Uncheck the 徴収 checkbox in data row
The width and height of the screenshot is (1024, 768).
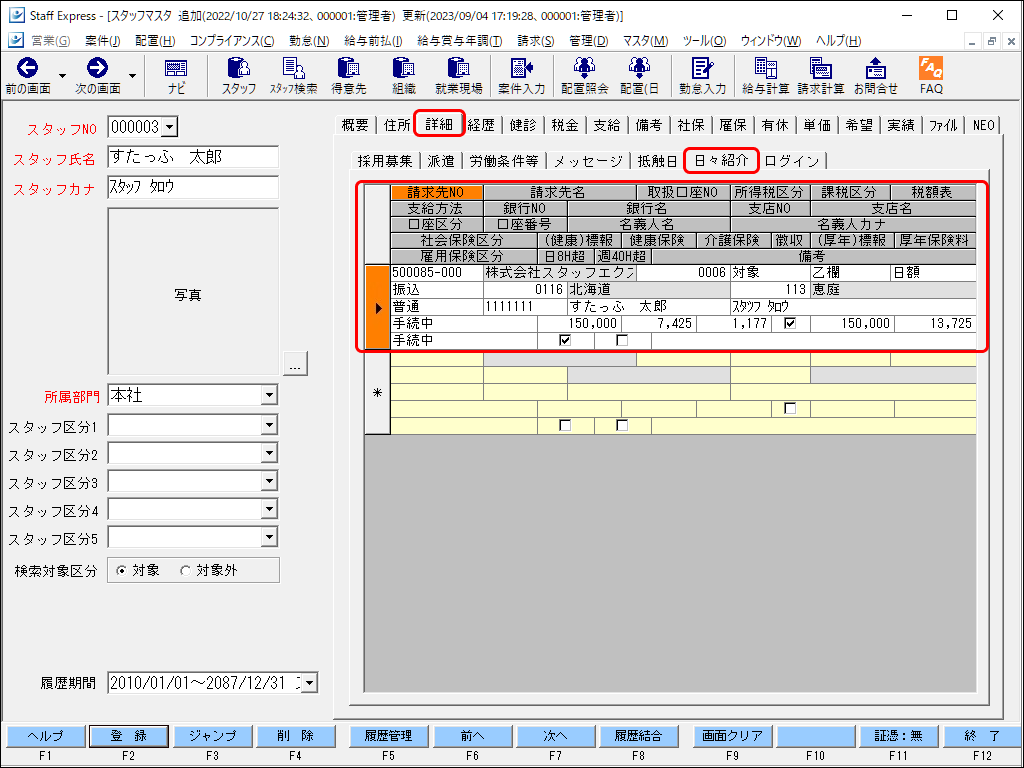790,323
